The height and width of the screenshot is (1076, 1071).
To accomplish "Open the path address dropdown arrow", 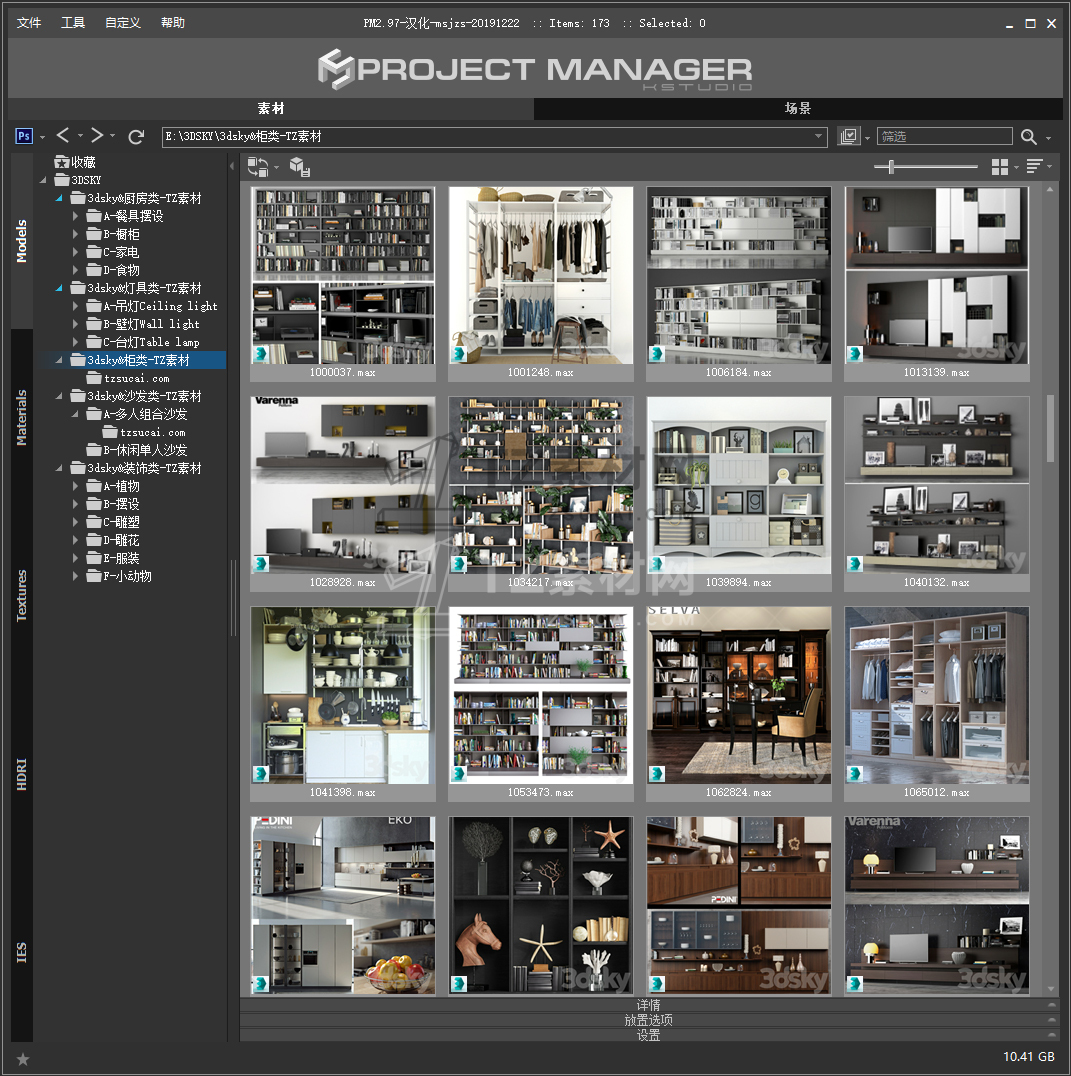I will tap(818, 137).
